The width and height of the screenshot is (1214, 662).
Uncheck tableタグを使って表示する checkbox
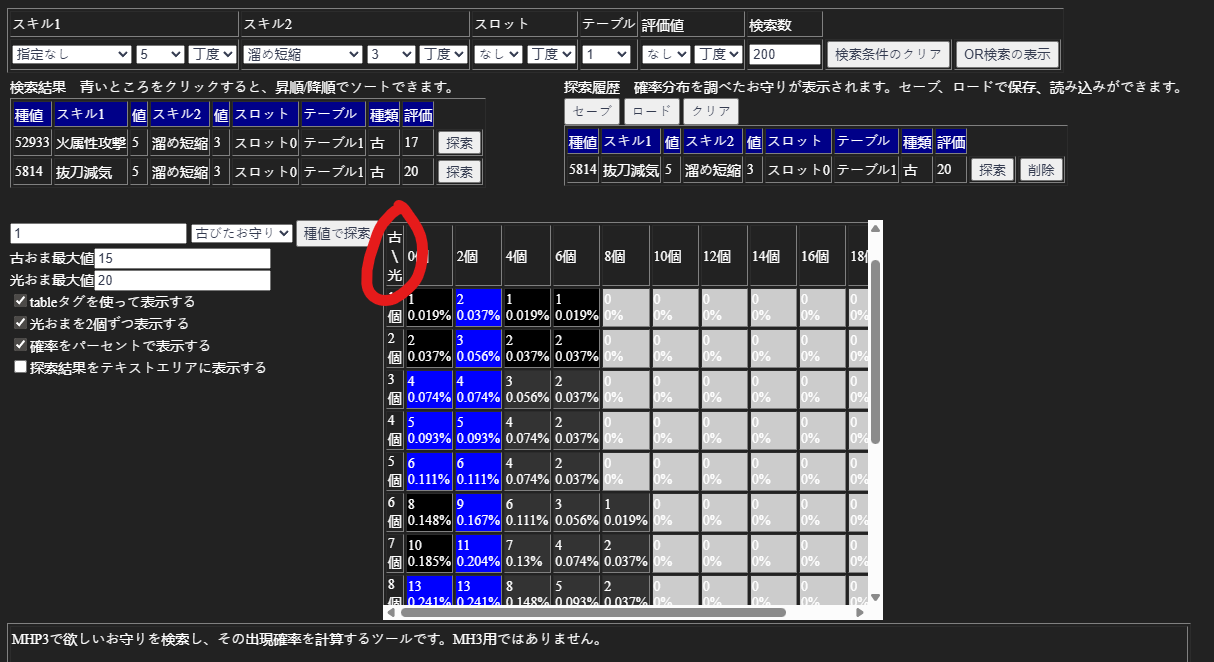click(21, 301)
